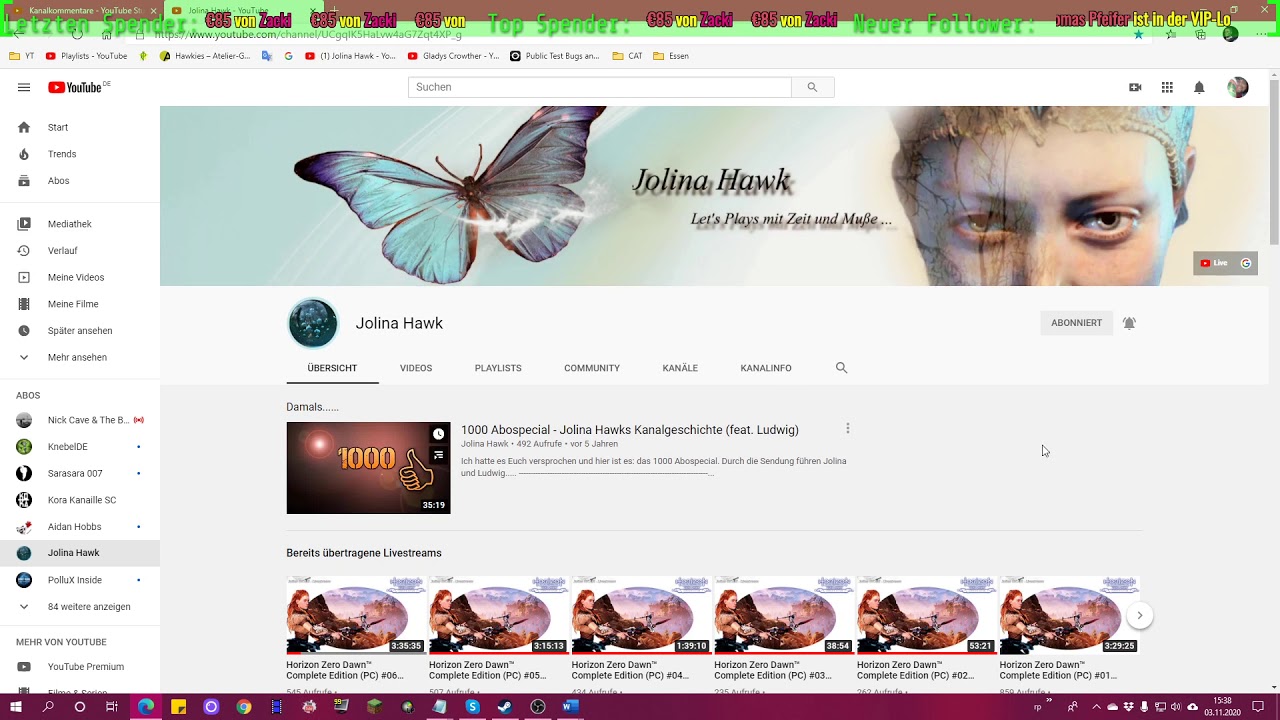Viewport: 1280px width, 720px height.
Task: Open the create video camera icon
Action: (x=1135, y=87)
